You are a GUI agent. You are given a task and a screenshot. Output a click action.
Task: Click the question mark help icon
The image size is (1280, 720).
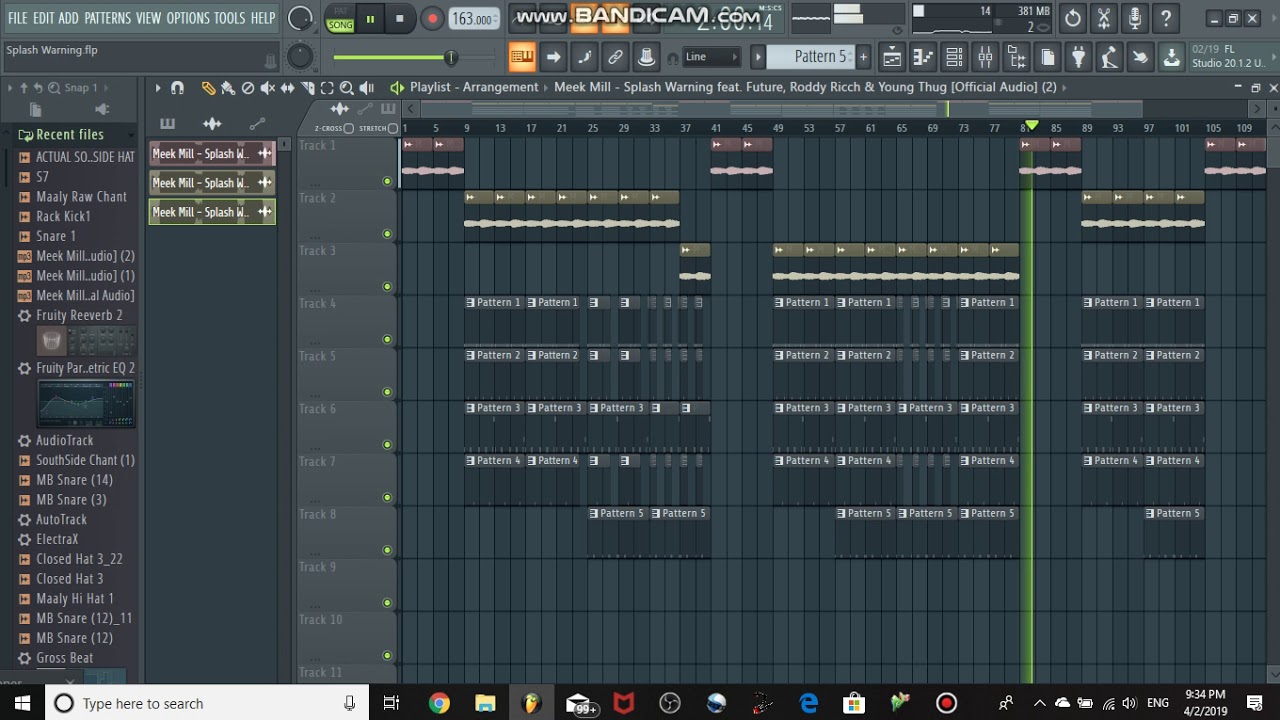click(1166, 18)
